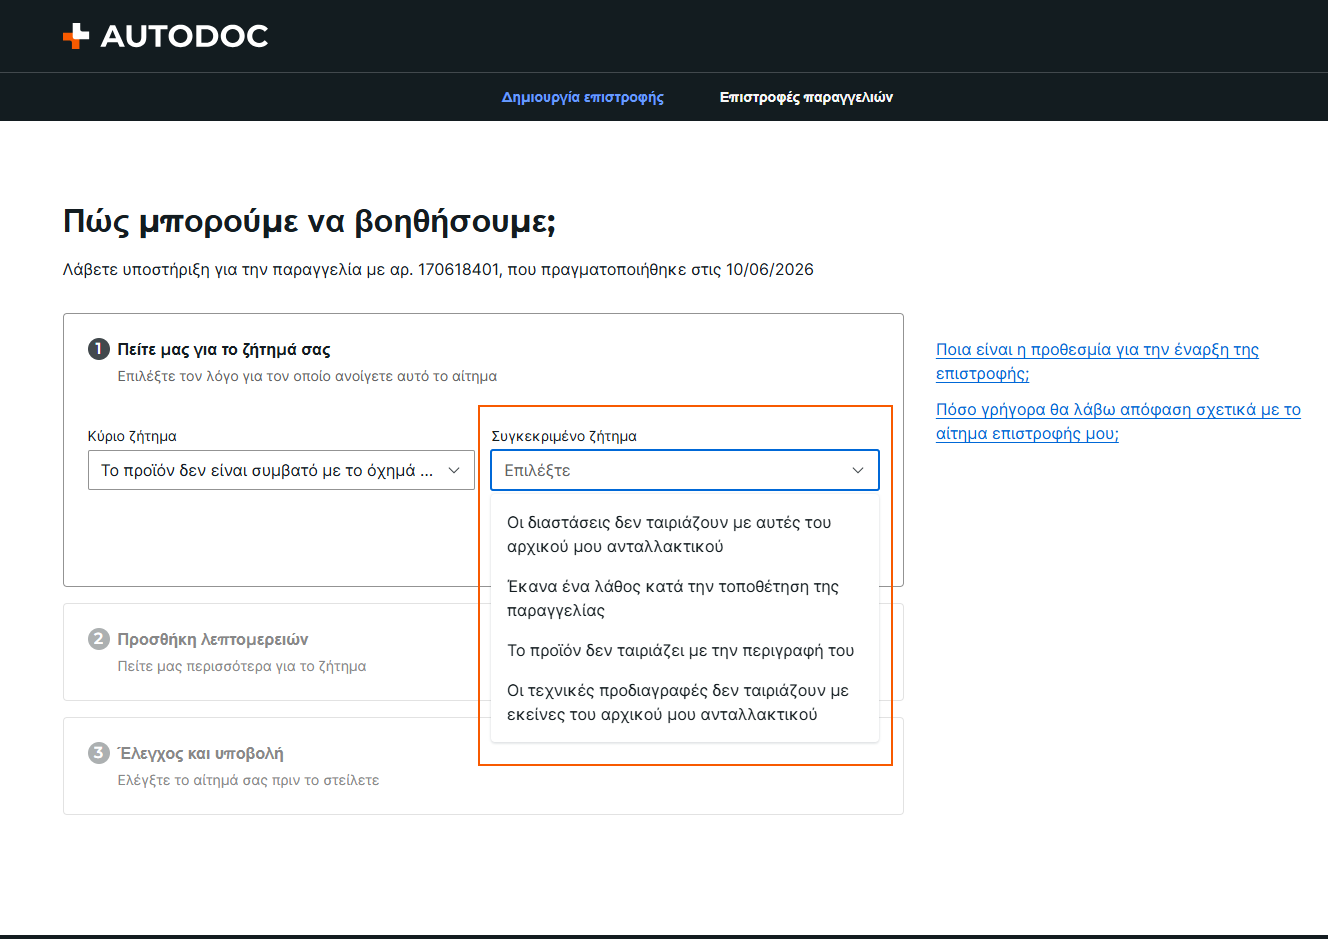
Task: Click step 3 'Έλεγχος και υποβολή' heading
Action: (x=201, y=753)
